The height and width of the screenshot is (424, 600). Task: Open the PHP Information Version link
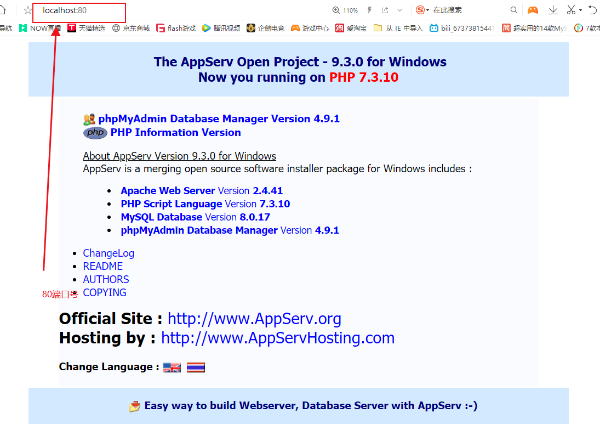[176, 133]
